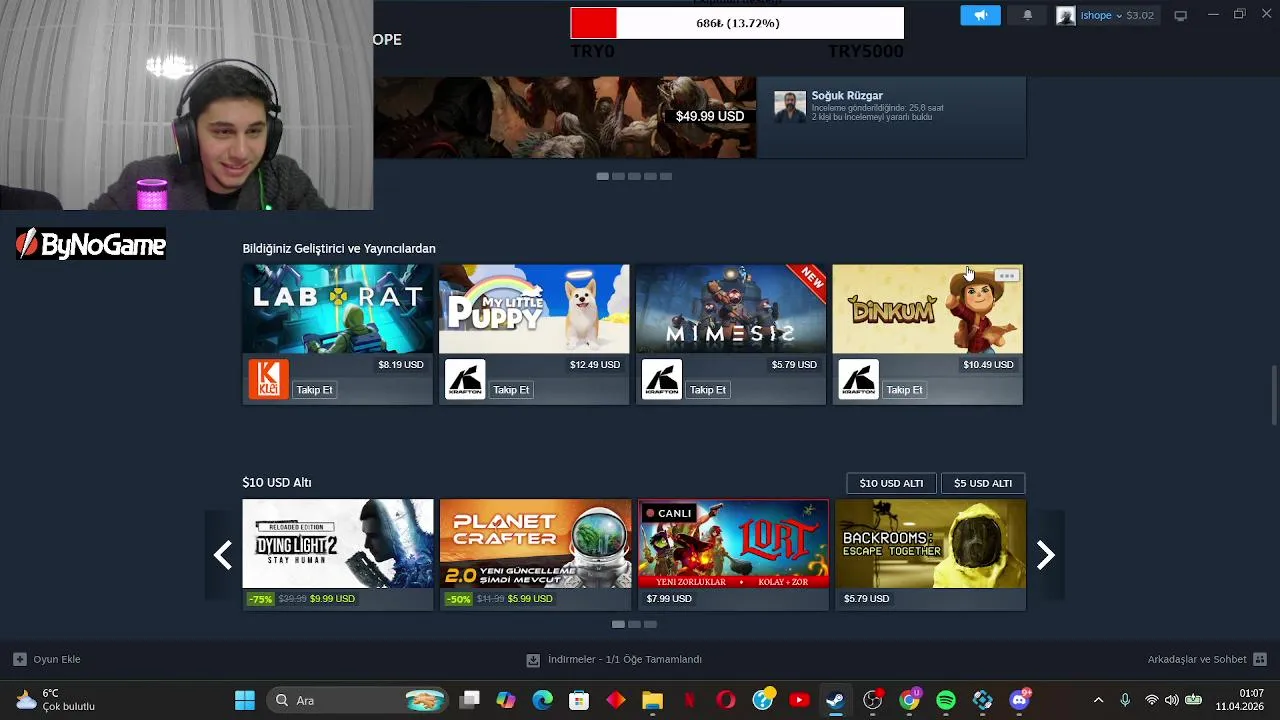Open Microsoft Store from taskbar
Image resolution: width=1280 pixels, height=720 pixels.
pyautogui.click(x=579, y=700)
